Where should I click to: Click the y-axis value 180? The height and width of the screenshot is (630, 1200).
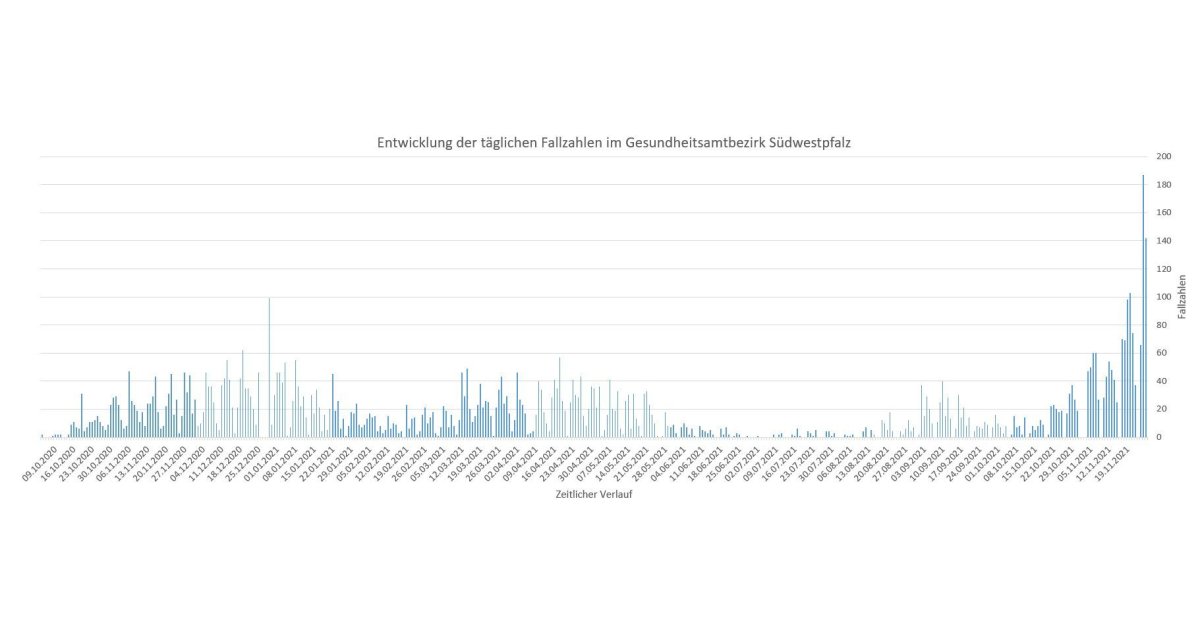click(1163, 185)
